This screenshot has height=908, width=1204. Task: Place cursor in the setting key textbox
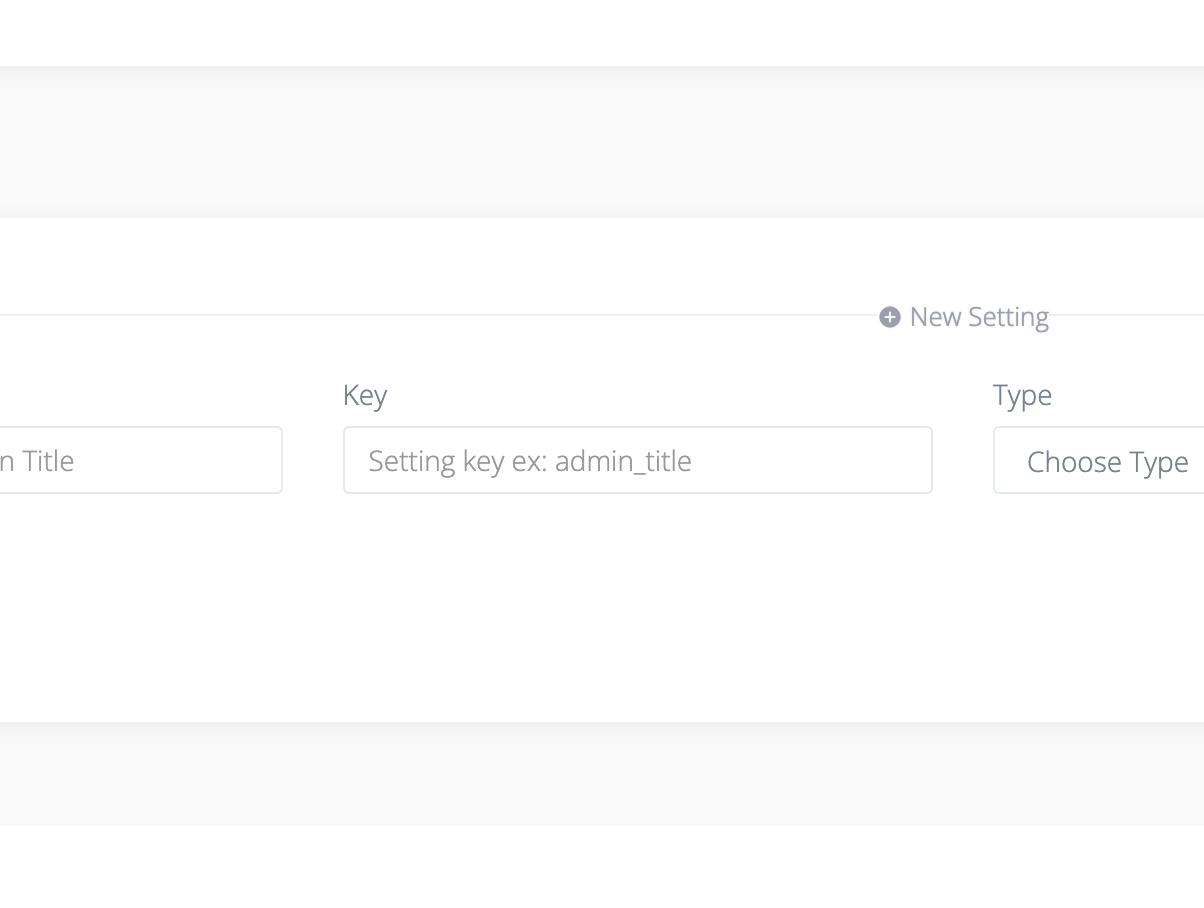pos(637,460)
